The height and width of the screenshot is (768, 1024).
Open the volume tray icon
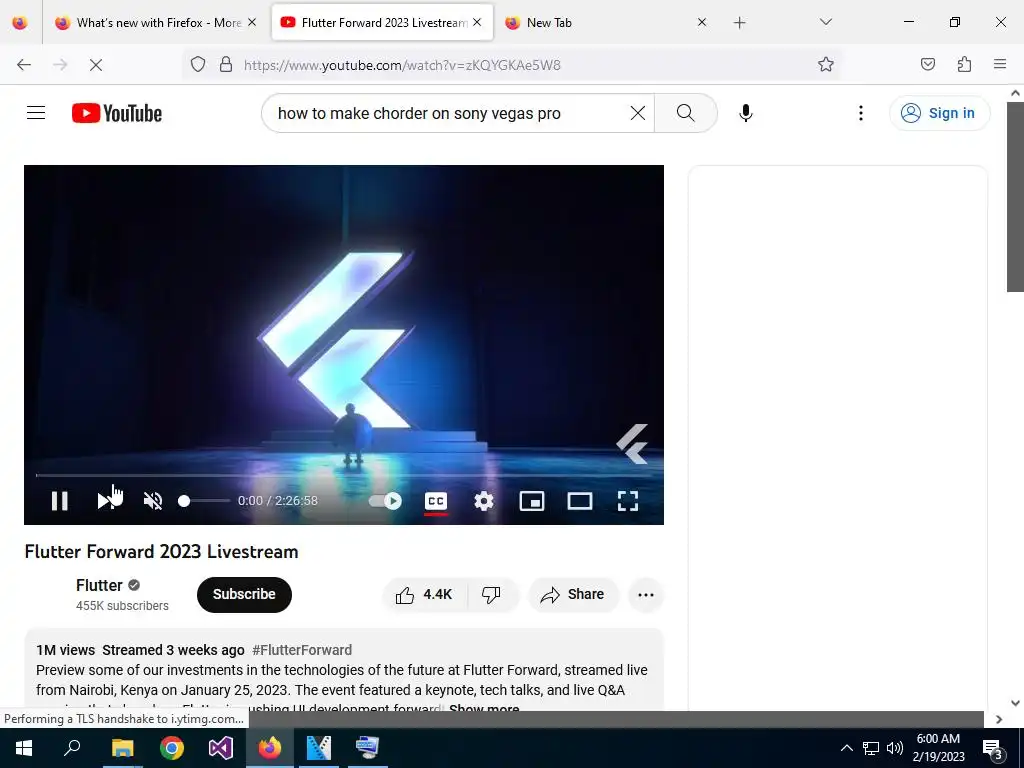pos(895,748)
